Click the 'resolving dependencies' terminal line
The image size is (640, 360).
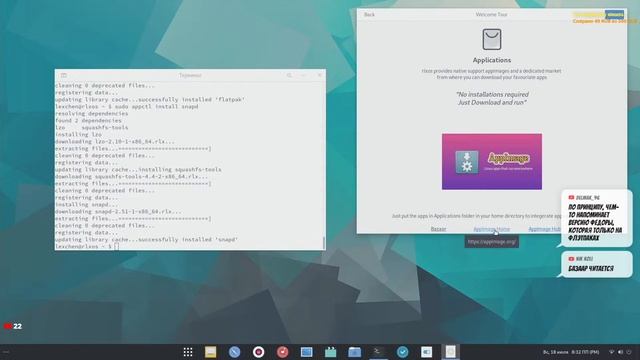(x=91, y=113)
